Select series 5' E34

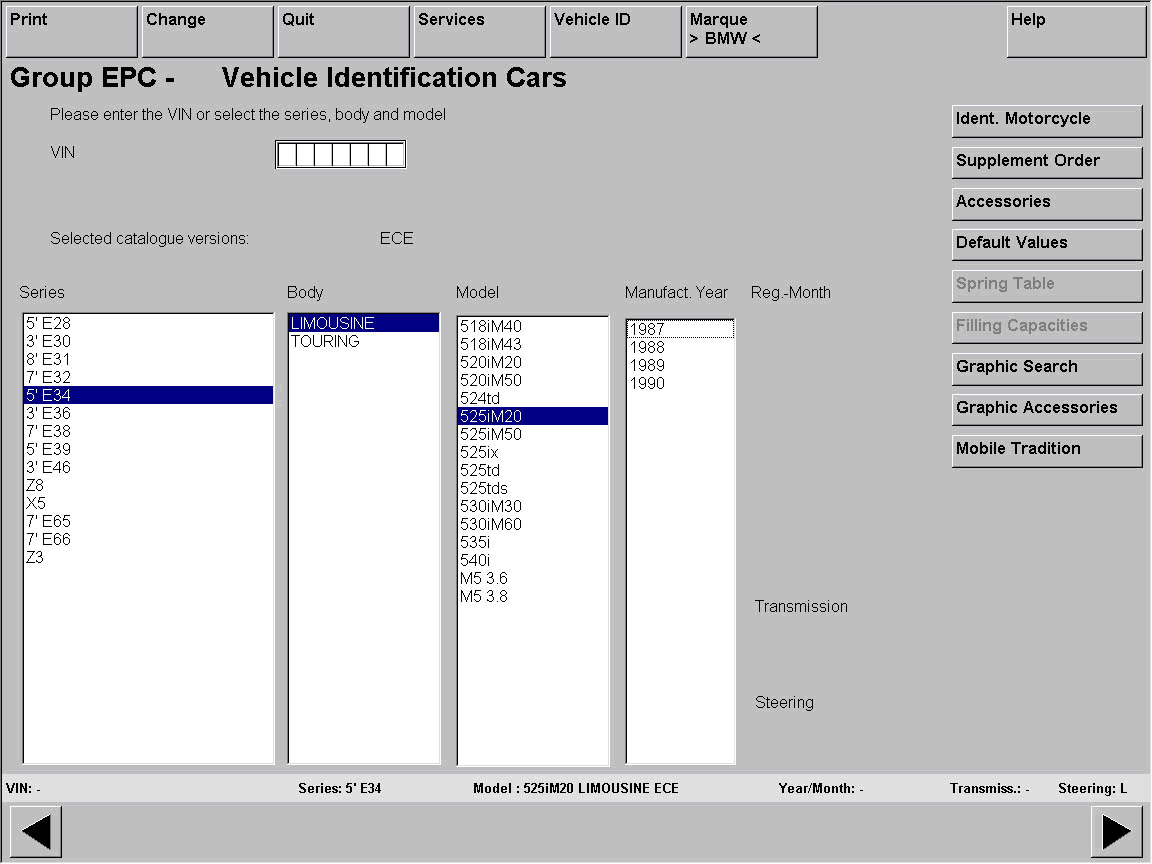pyautogui.click(x=148, y=395)
